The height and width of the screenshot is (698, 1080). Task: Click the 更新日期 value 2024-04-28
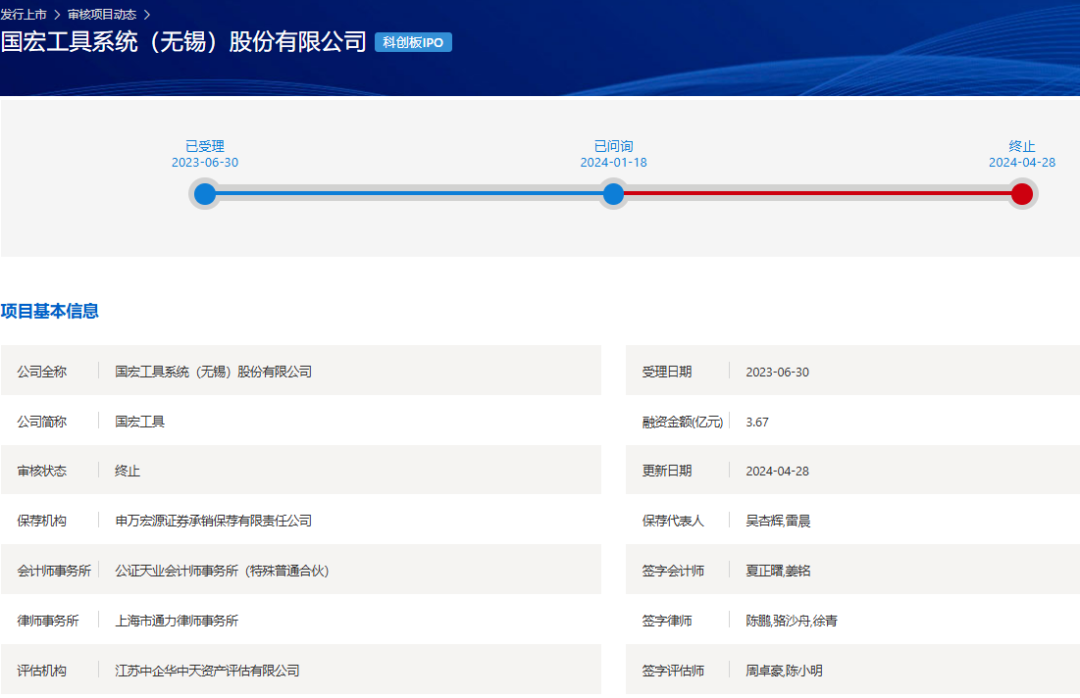tap(778, 471)
